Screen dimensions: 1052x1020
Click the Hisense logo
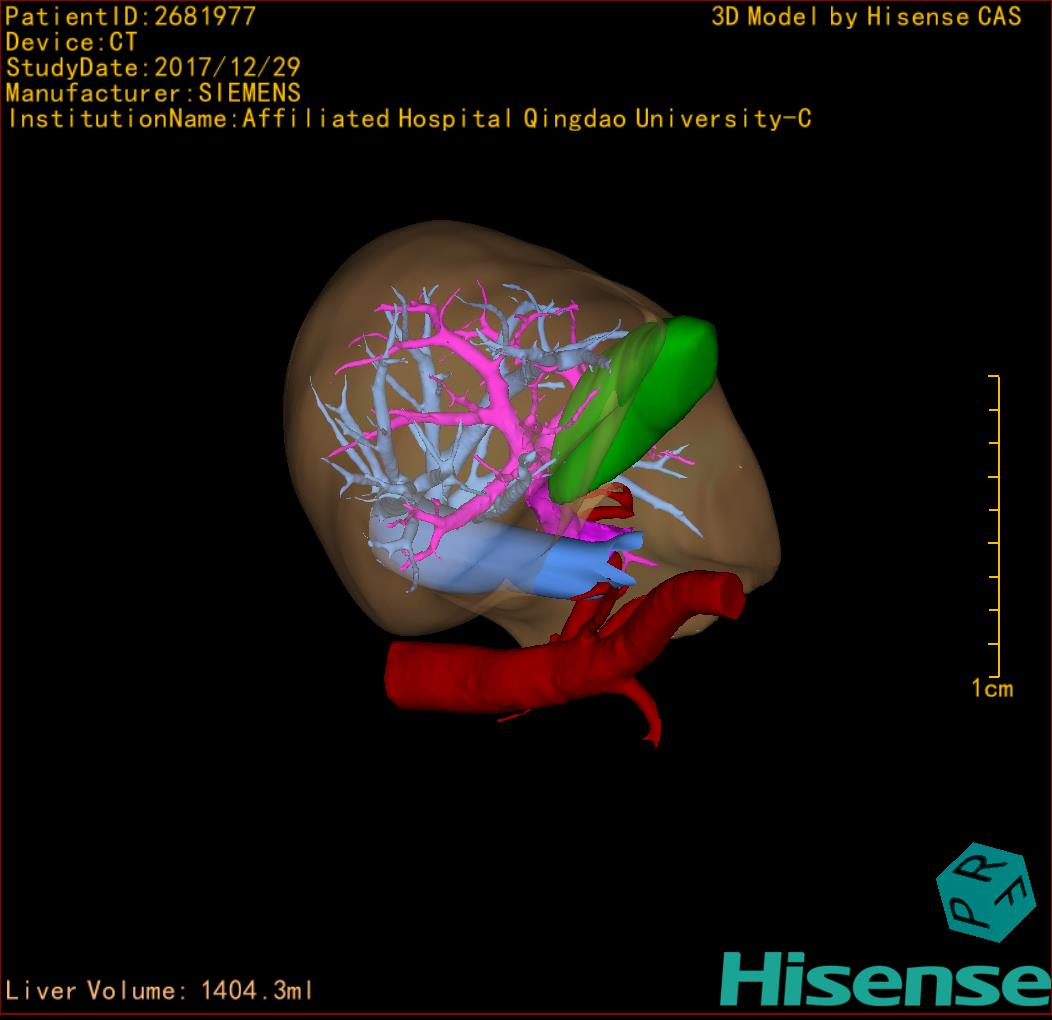click(886, 979)
